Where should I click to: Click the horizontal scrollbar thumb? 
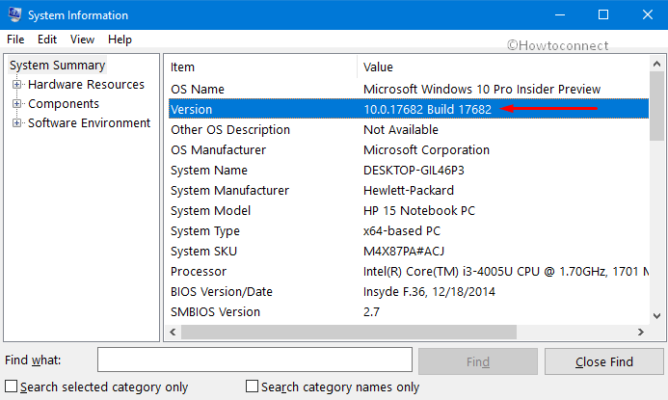click(349, 332)
